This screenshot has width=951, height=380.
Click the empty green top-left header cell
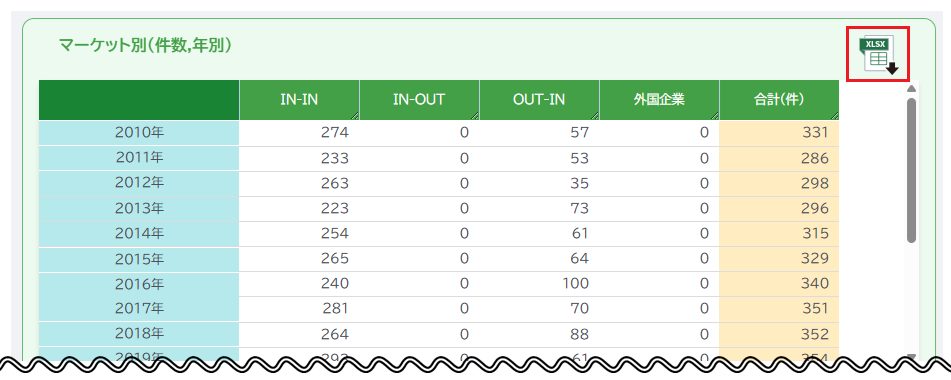139,100
